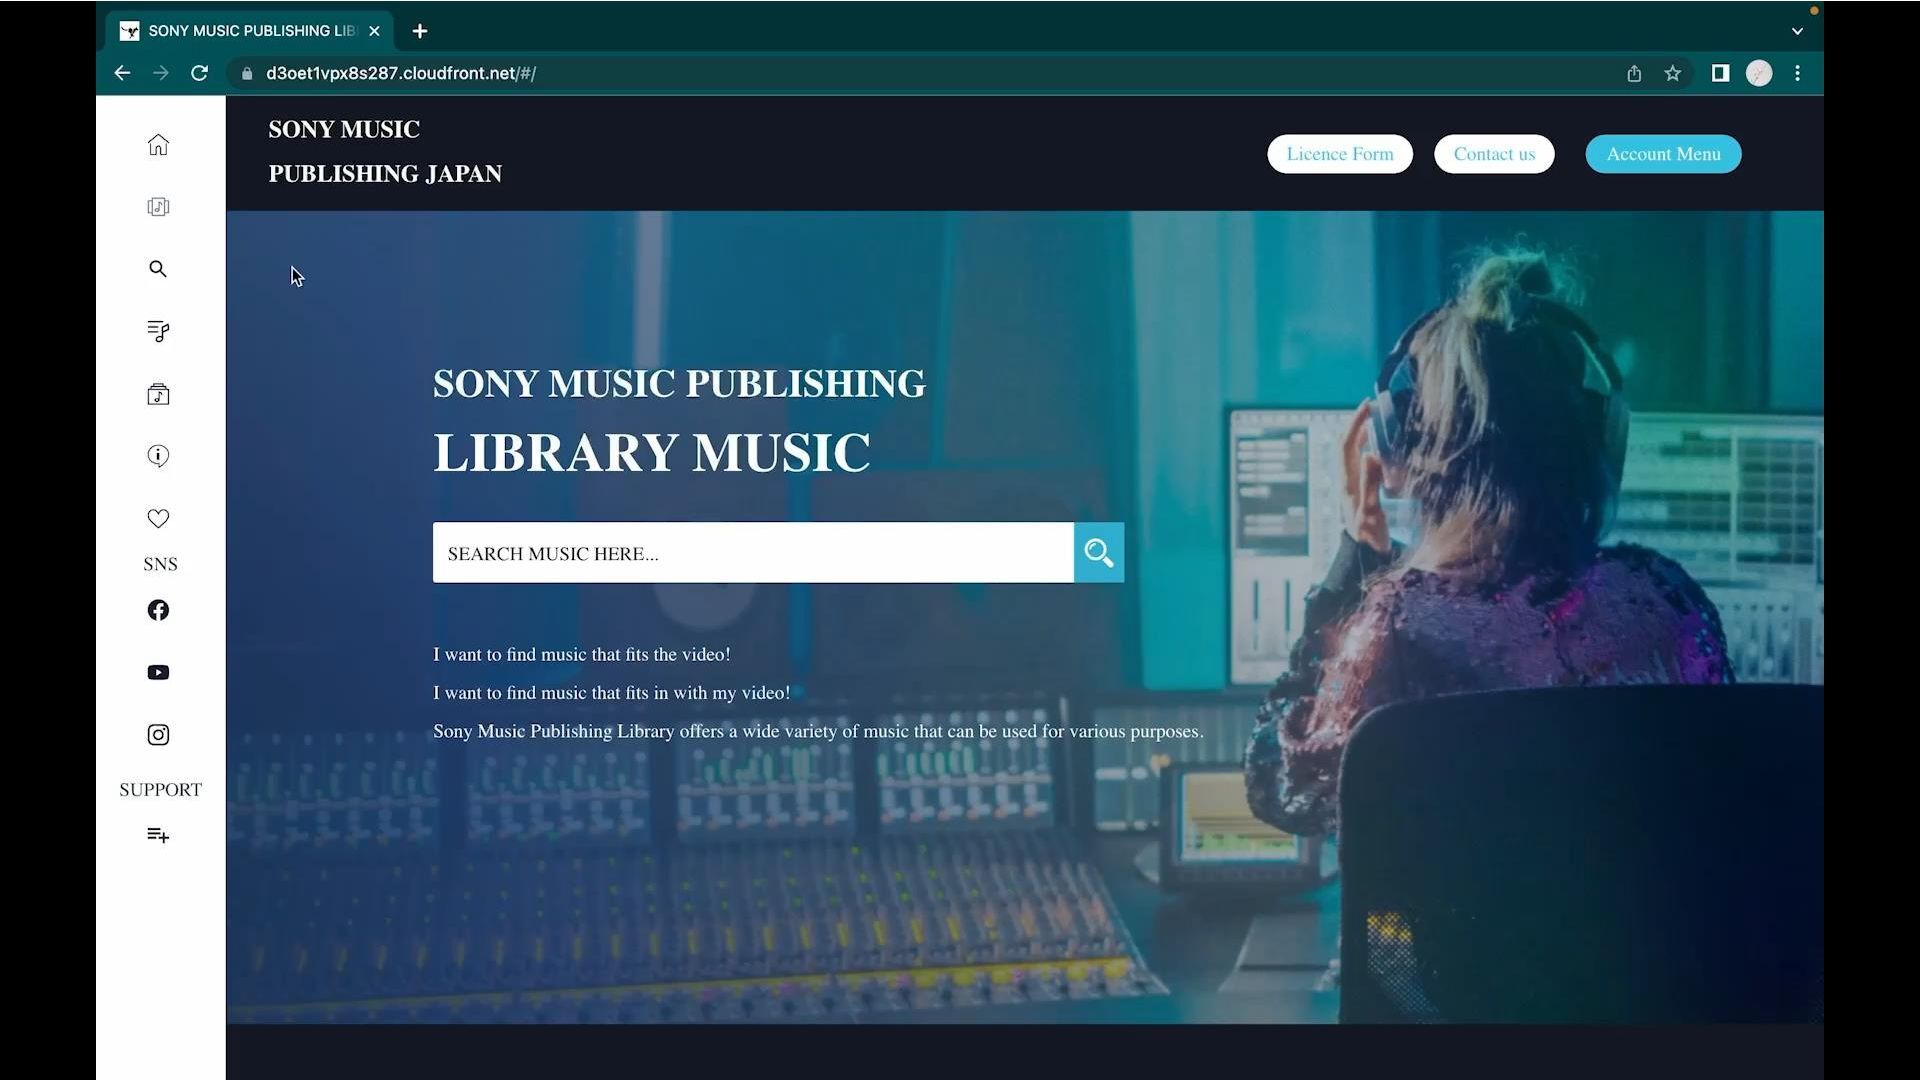The image size is (1920, 1080).
Task: Expand the tab search chevron
Action: tap(1797, 31)
